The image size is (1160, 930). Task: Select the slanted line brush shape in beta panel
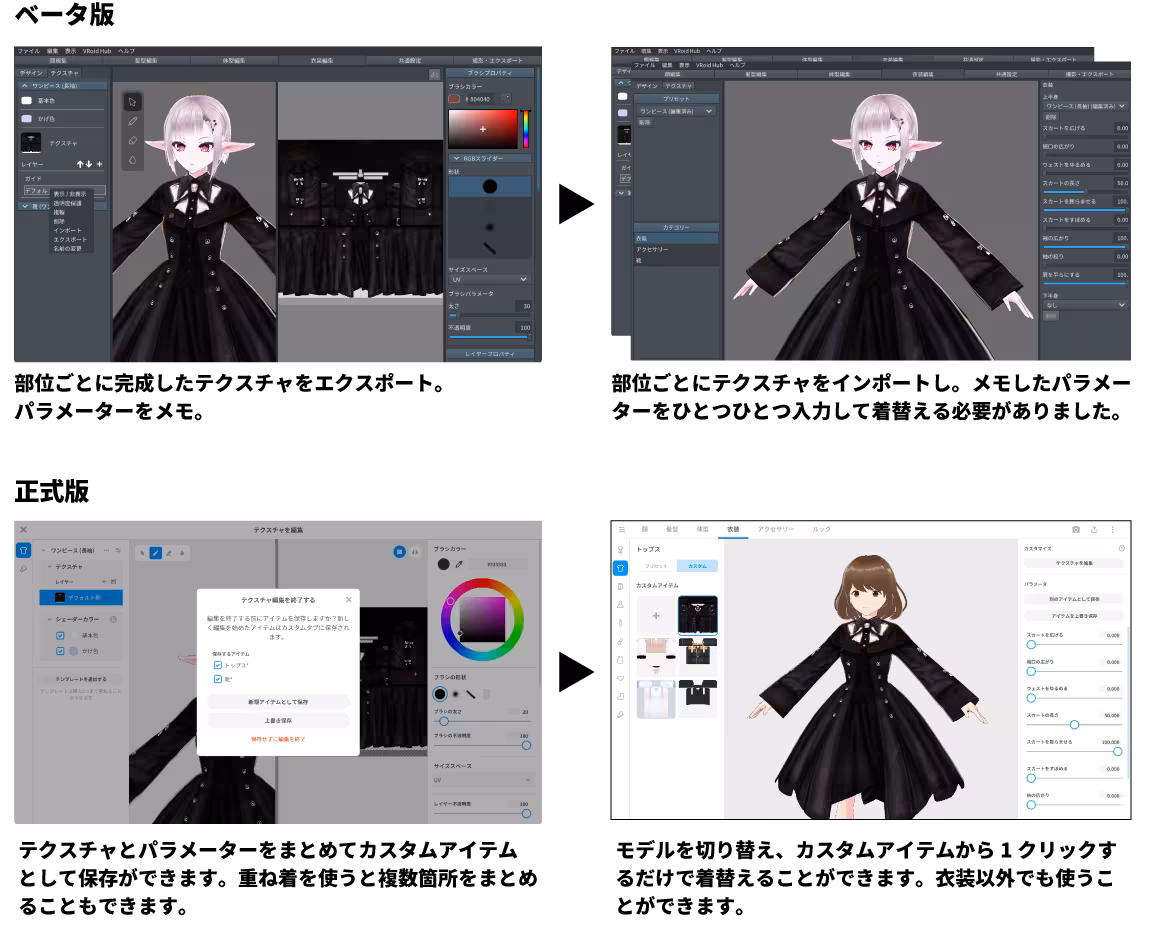(x=490, y=248)
